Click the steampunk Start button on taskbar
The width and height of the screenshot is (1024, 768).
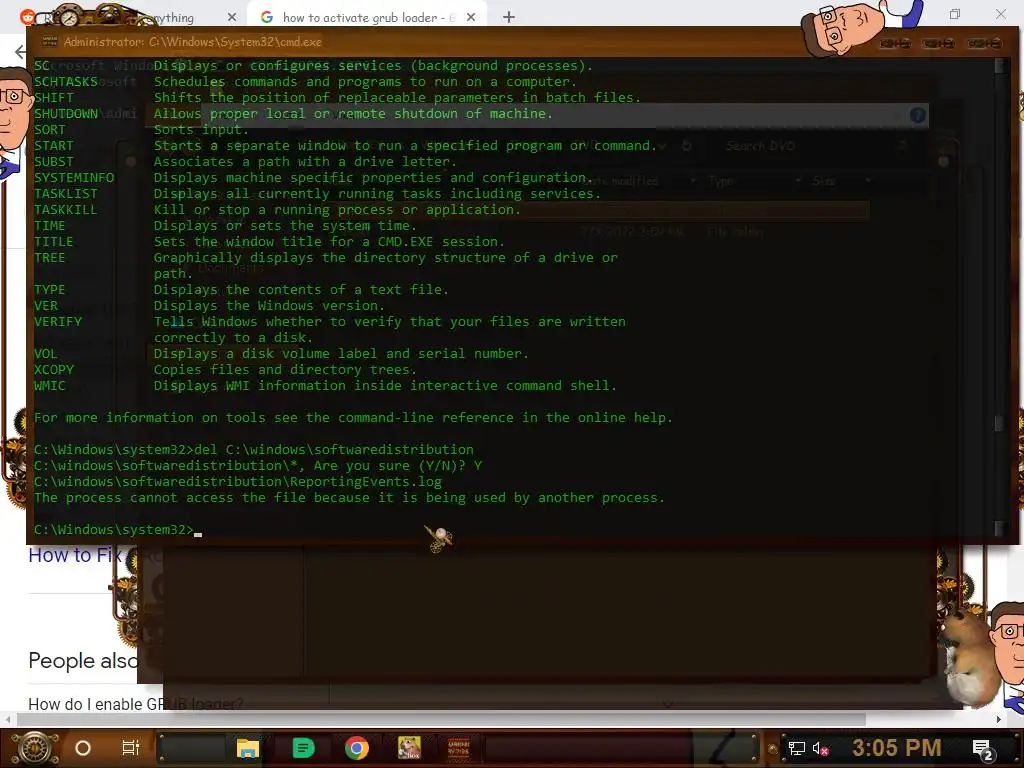[36, 748]
